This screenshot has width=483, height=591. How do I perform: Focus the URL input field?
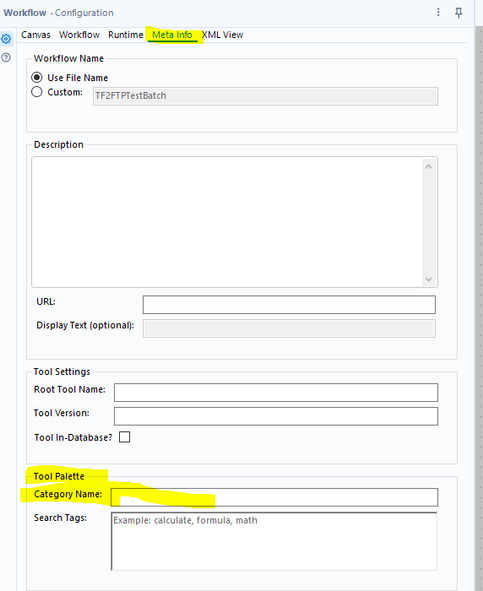point(289,305)
